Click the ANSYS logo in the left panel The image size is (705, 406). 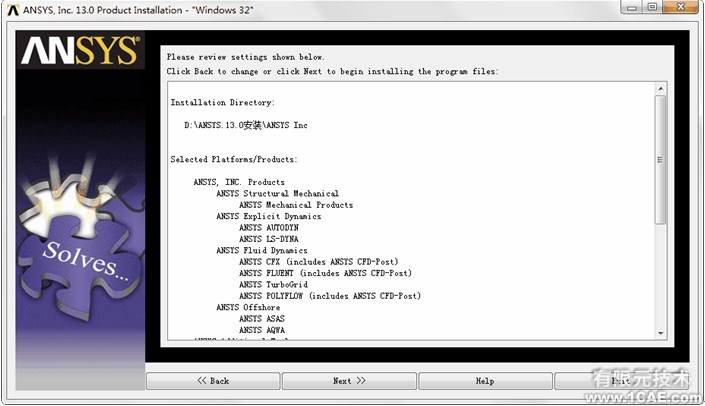(80, 50)
